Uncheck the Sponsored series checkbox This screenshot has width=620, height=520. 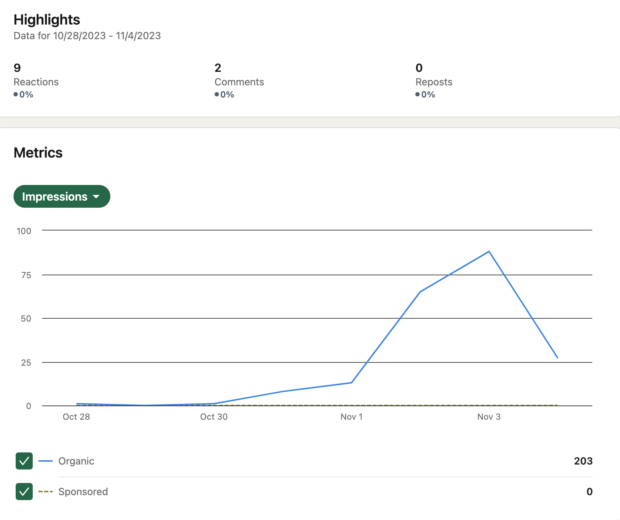24,491
